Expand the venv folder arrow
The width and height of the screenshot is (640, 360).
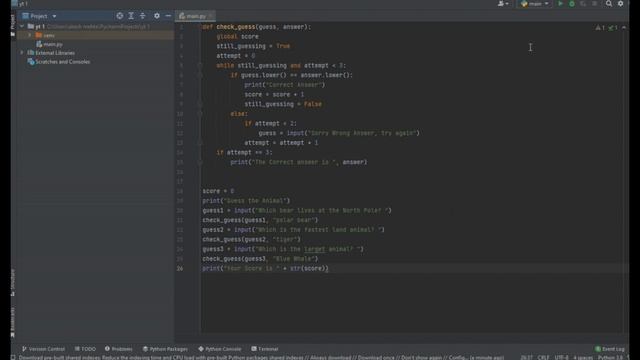pos(30,36)
